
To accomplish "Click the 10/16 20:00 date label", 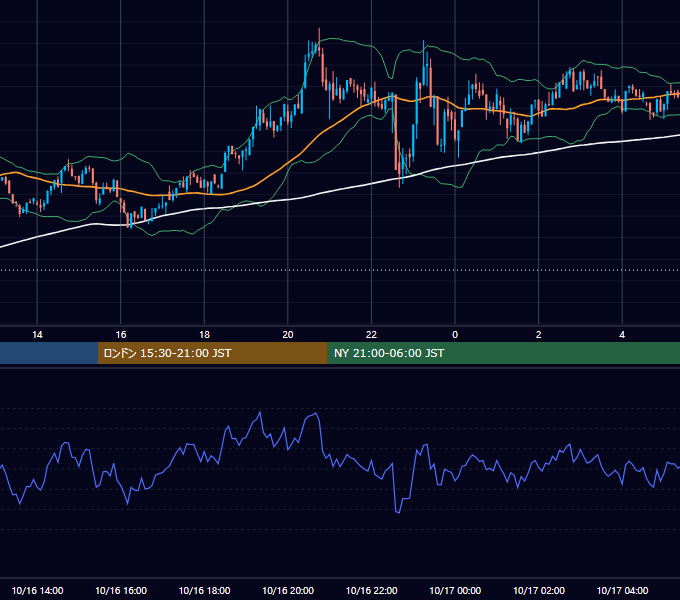I will (x=288, y=590).
